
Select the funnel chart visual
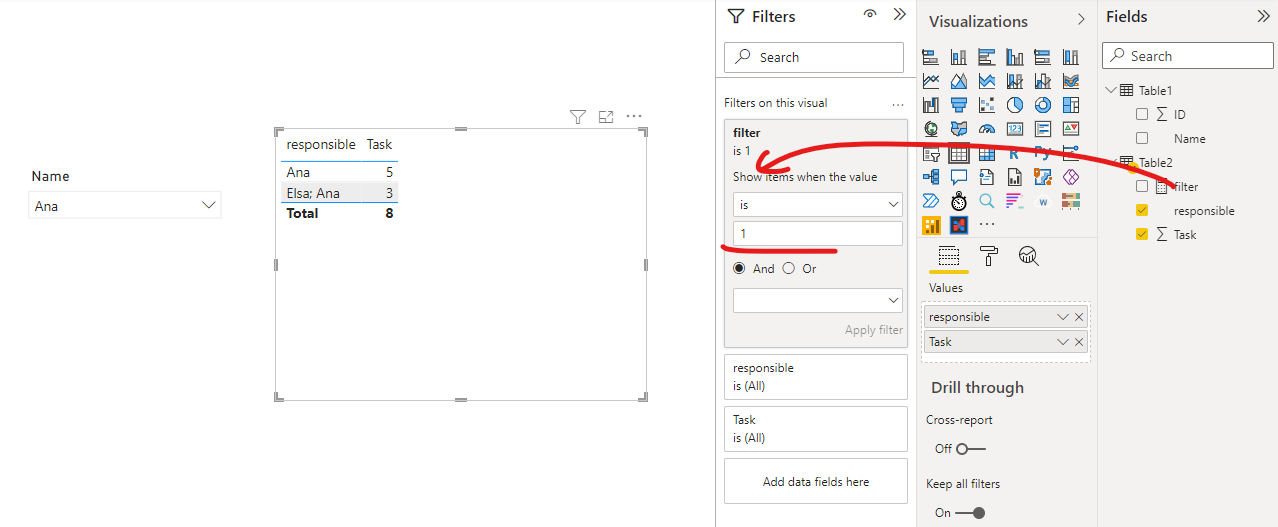coord(959,105)
